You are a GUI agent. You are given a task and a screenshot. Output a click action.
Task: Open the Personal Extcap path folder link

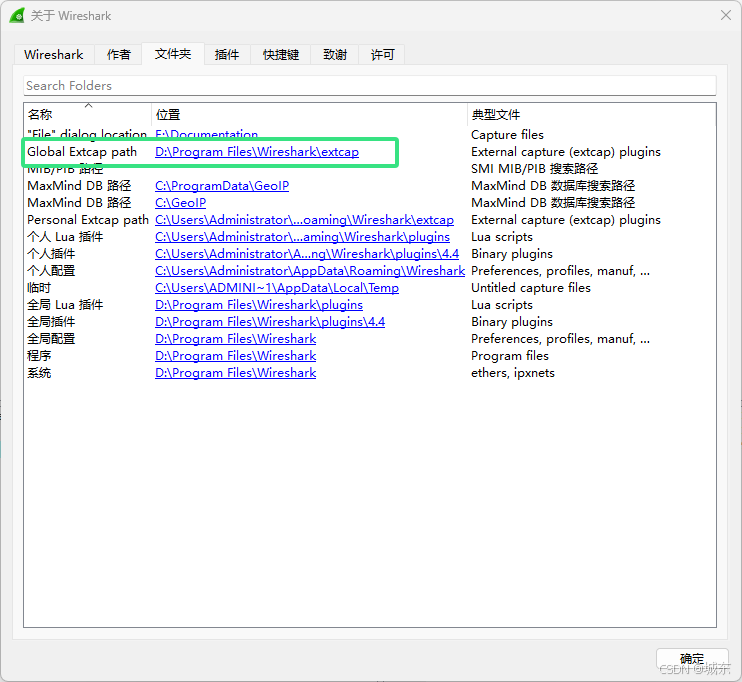[304, 220]
